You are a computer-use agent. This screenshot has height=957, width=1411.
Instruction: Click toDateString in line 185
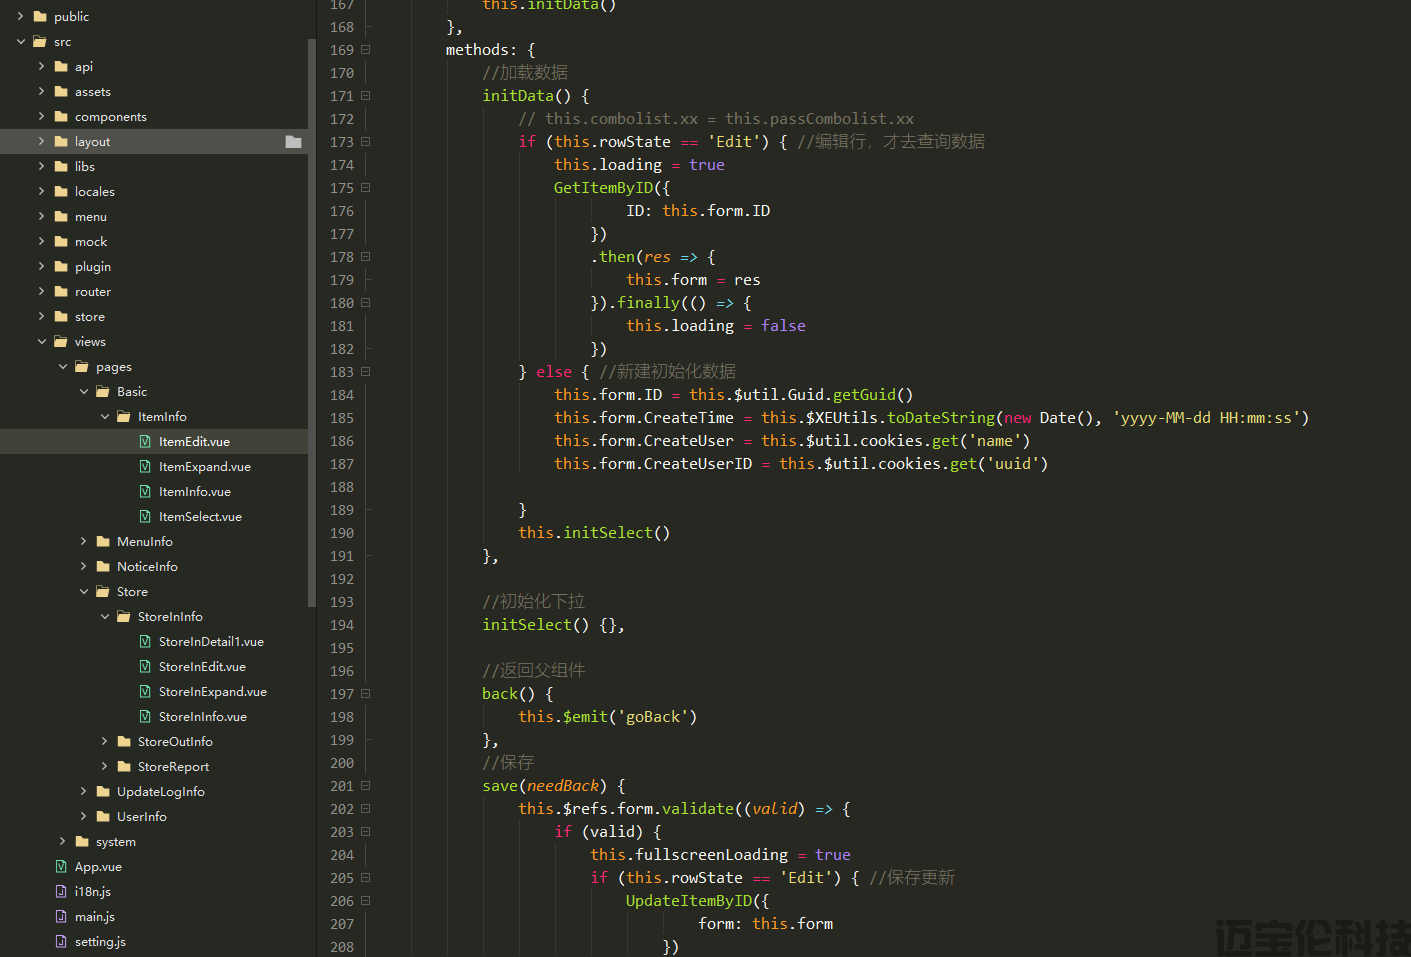(941, 418)
